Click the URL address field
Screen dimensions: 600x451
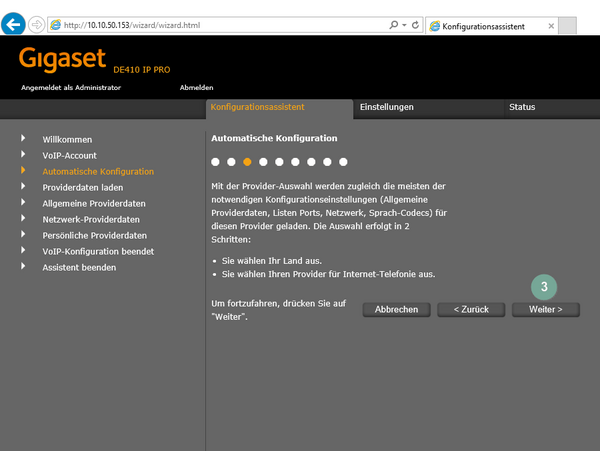(x=220, y=24)
